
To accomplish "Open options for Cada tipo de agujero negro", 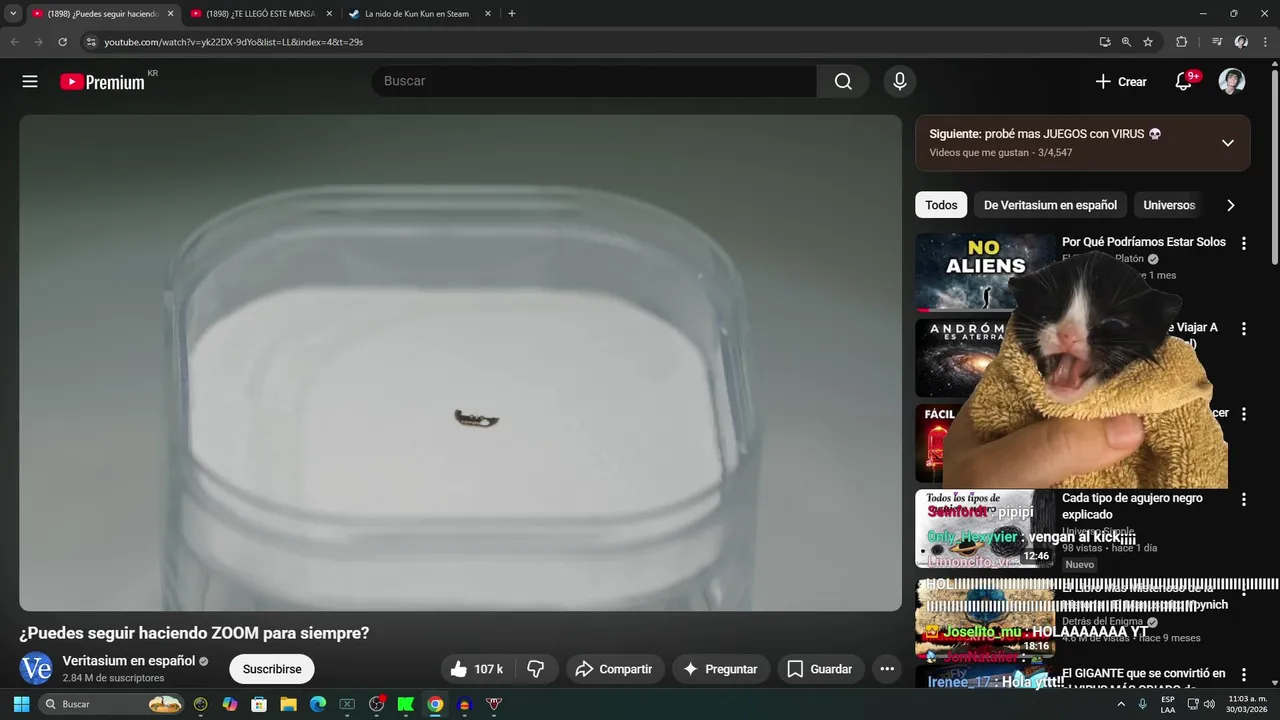I will (x=1244, y=499).
